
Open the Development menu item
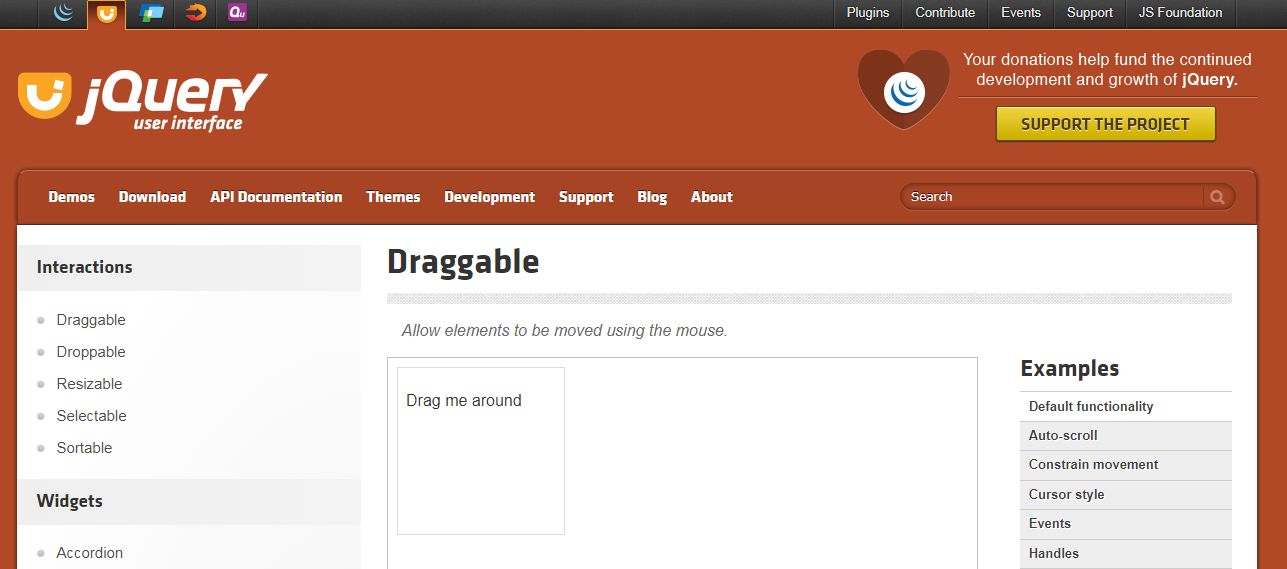pyautogui.click(x=490, y=197)
